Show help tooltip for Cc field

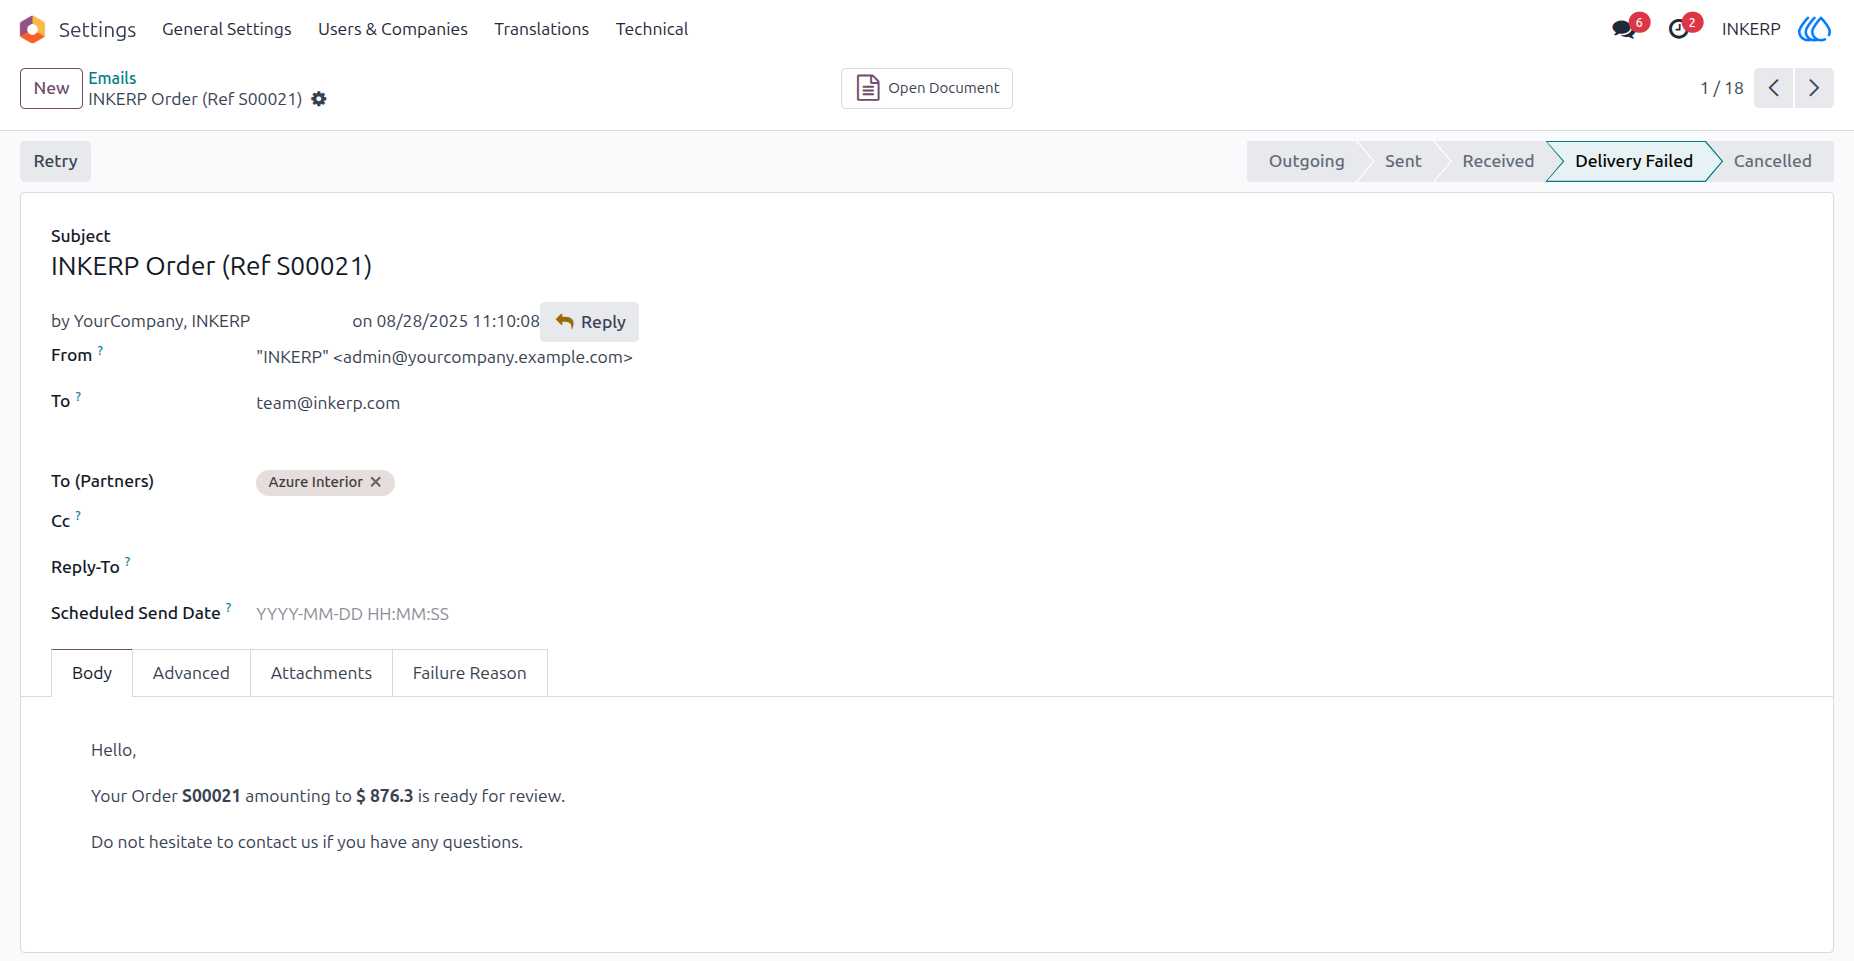78,516
